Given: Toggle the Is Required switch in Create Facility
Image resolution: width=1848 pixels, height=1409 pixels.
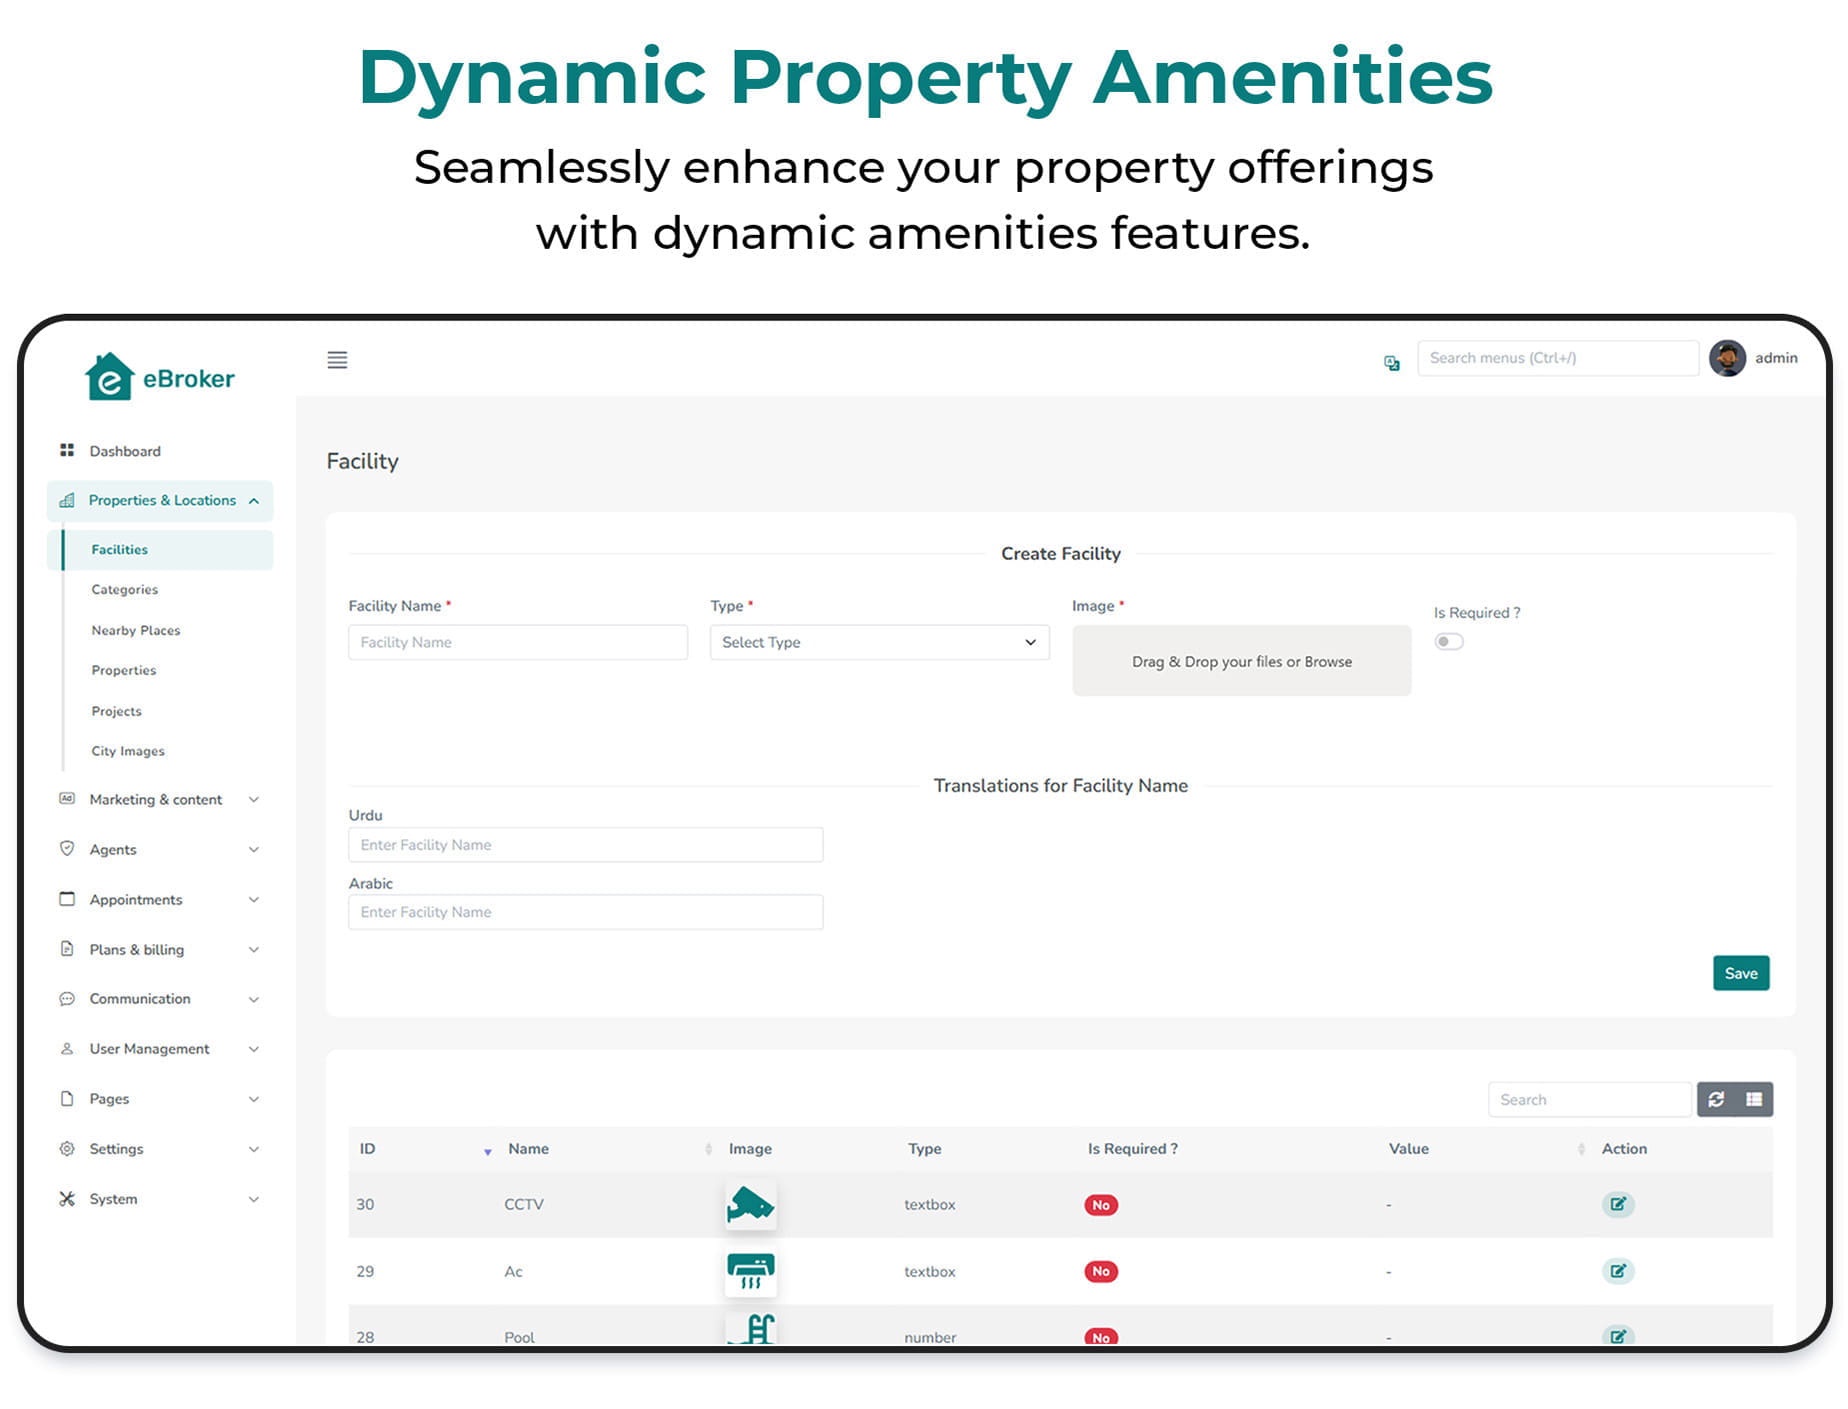Looking at the screenshot, I should click(x=1448, y=641).
